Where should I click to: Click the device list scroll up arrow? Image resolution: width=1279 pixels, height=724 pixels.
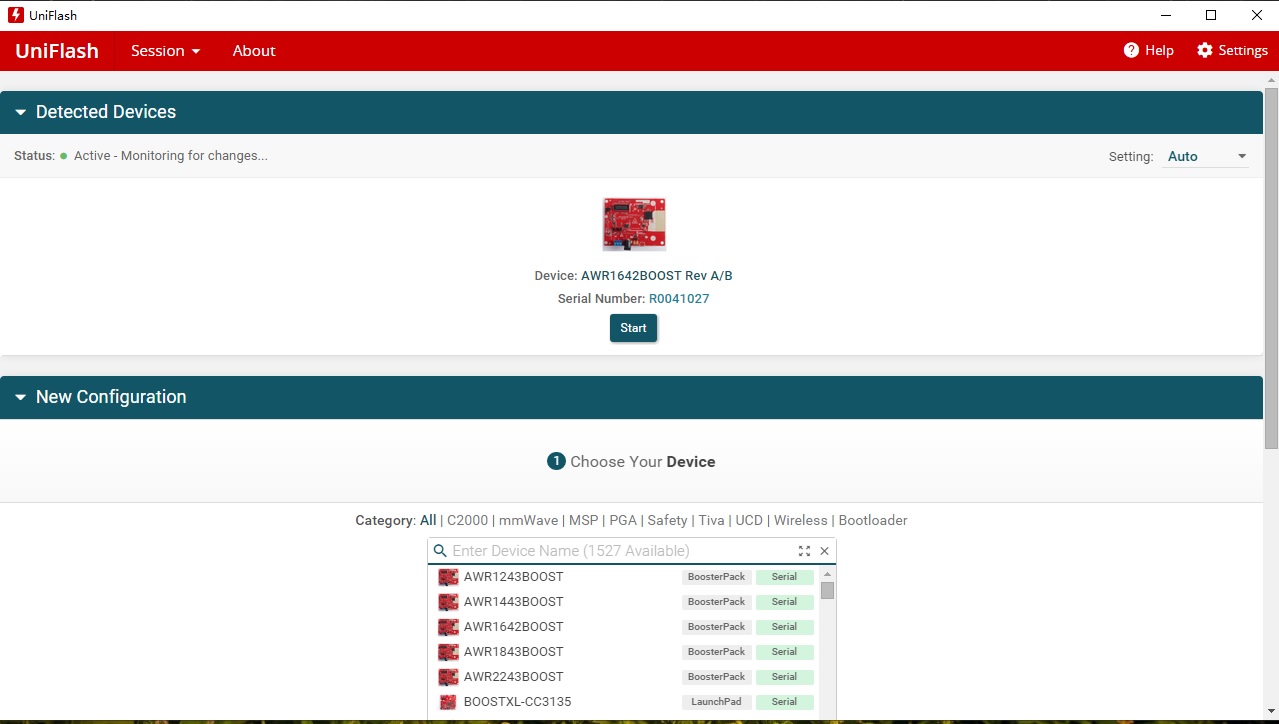(x=827, y=574)
